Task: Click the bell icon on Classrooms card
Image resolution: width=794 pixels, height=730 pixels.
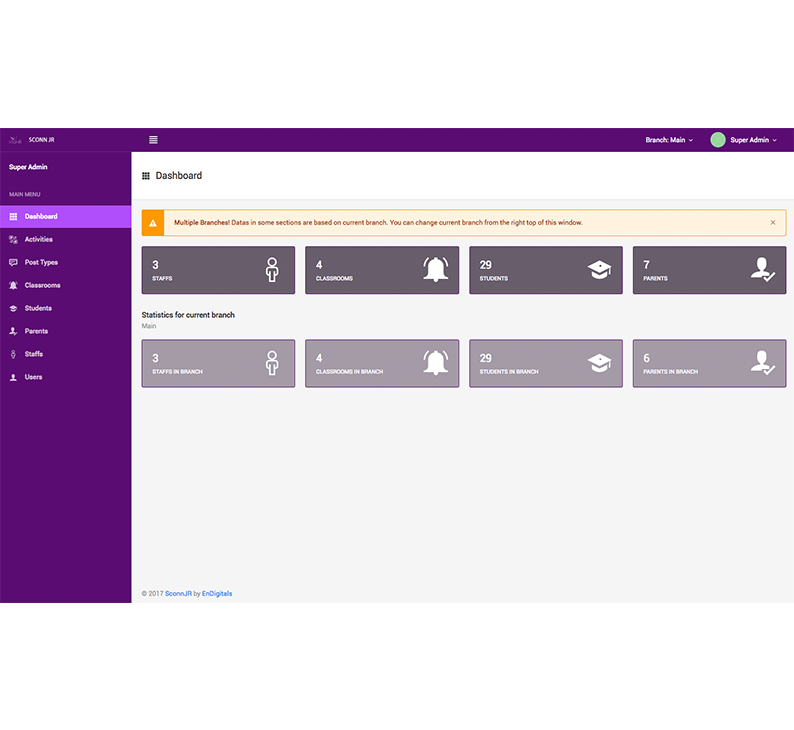Action: 436,270
